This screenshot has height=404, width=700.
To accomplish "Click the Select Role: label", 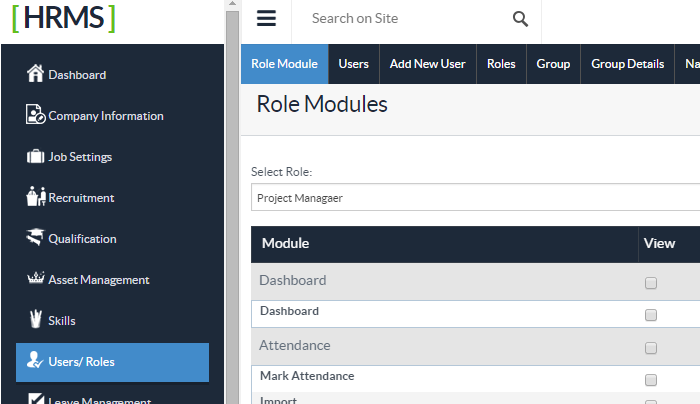I will tap(282, 172).
